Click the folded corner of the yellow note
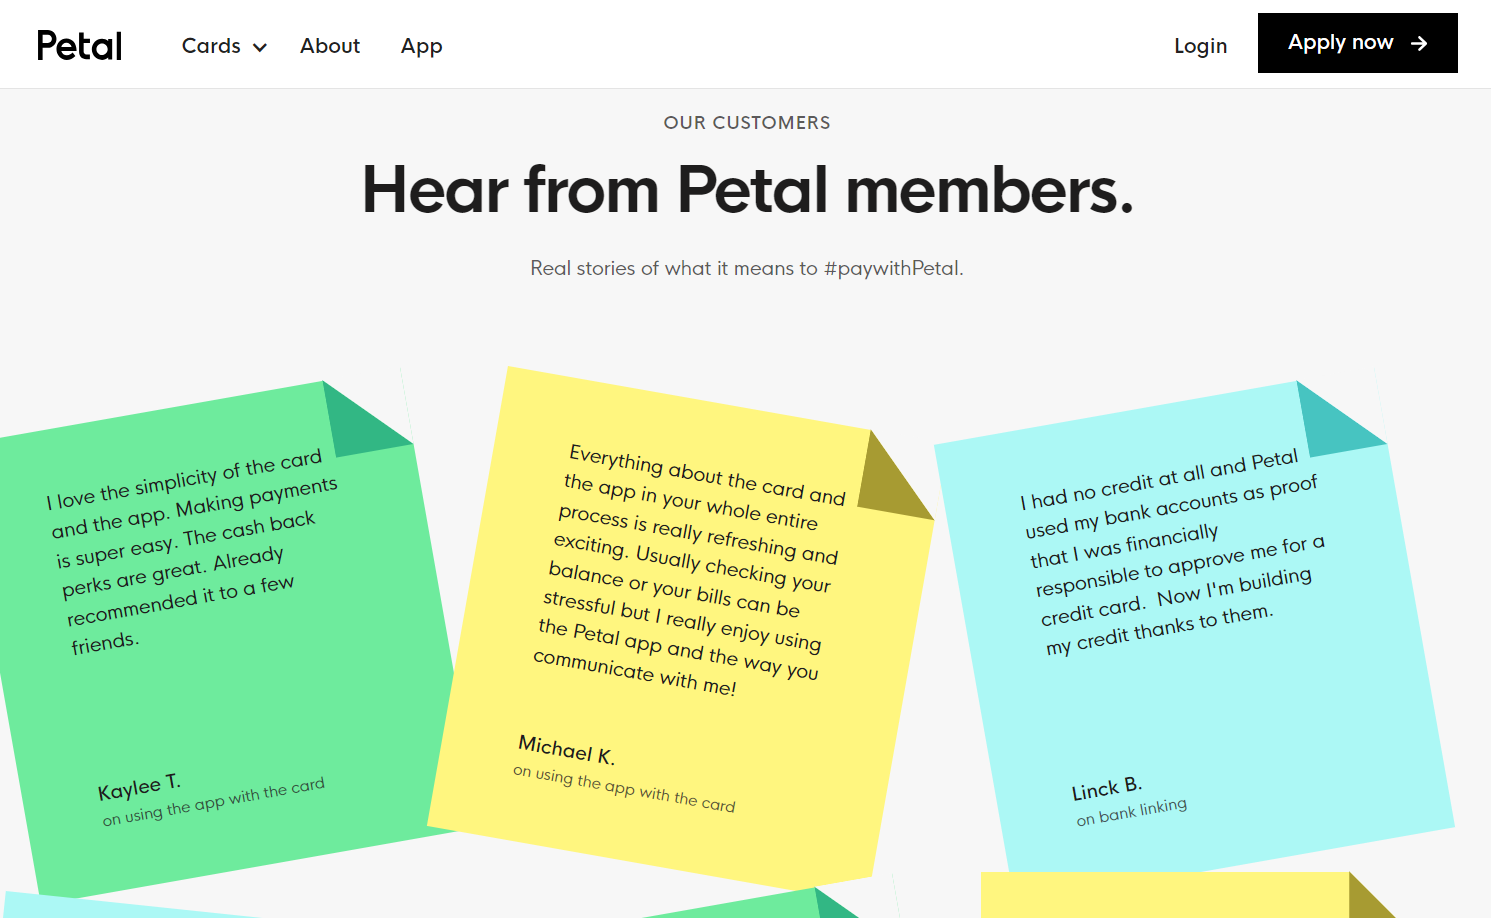The width and height of the screenshot is (1491, 918). pyautogui.click(x=896, y=478)
